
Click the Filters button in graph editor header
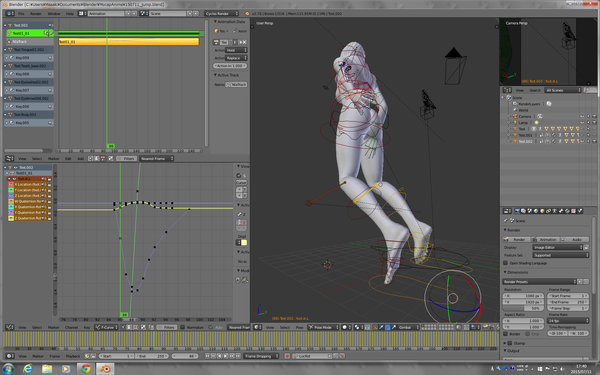pos(167,328)
